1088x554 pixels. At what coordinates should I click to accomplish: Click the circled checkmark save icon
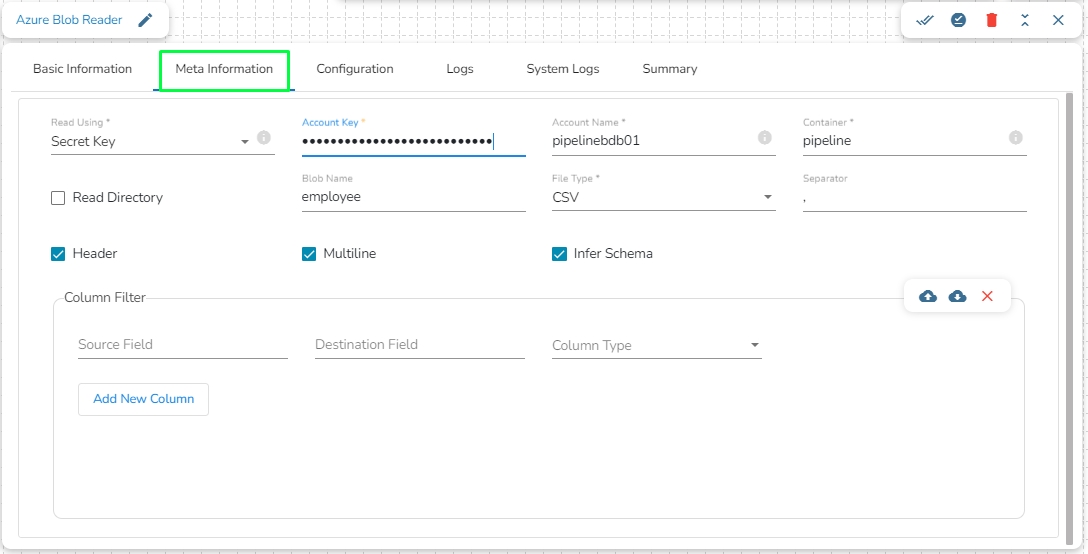(x=958, y=20)
